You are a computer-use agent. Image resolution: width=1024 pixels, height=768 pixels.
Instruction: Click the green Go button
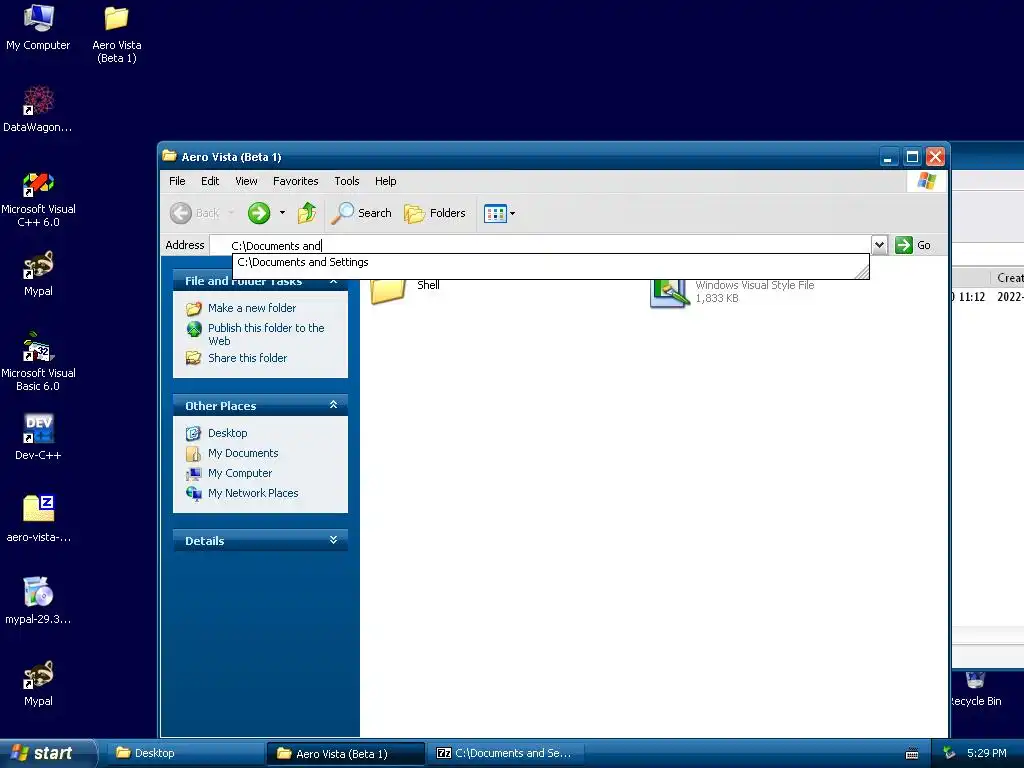coord(913,245)
